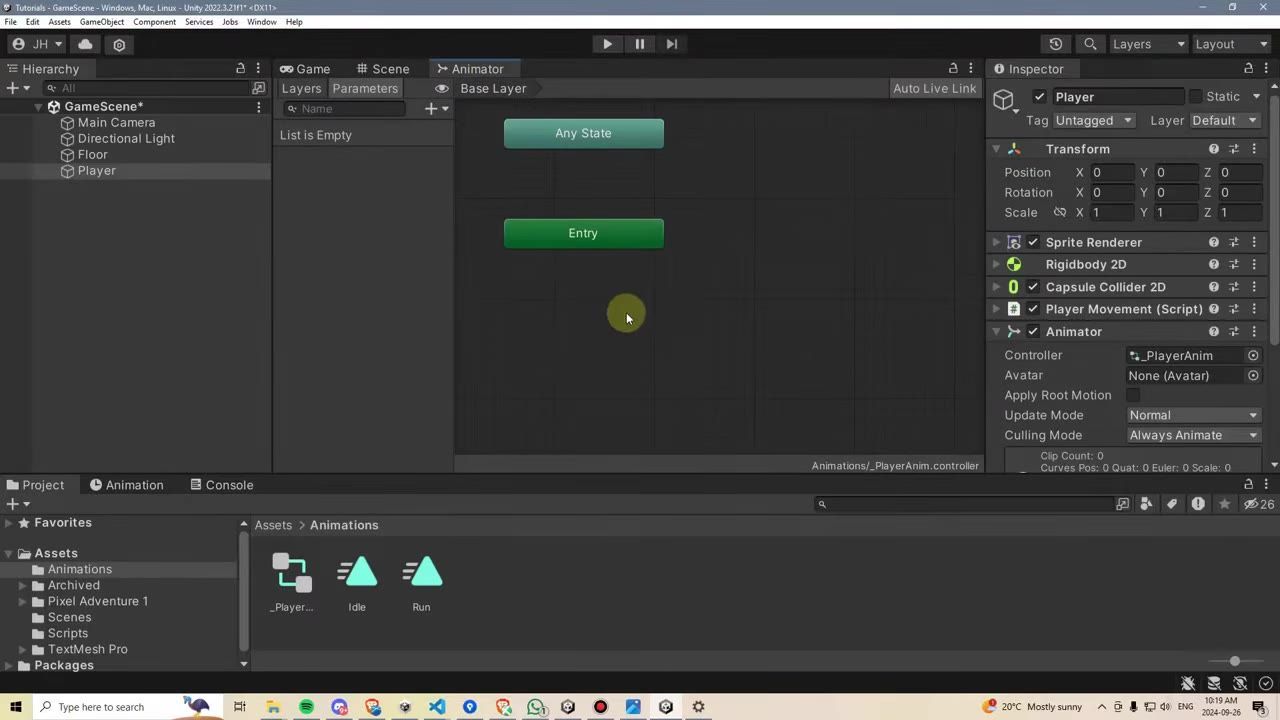1280x720 pixels.
Task: Toggle hidden packages visibility count icon
Action: [1259, 504]
